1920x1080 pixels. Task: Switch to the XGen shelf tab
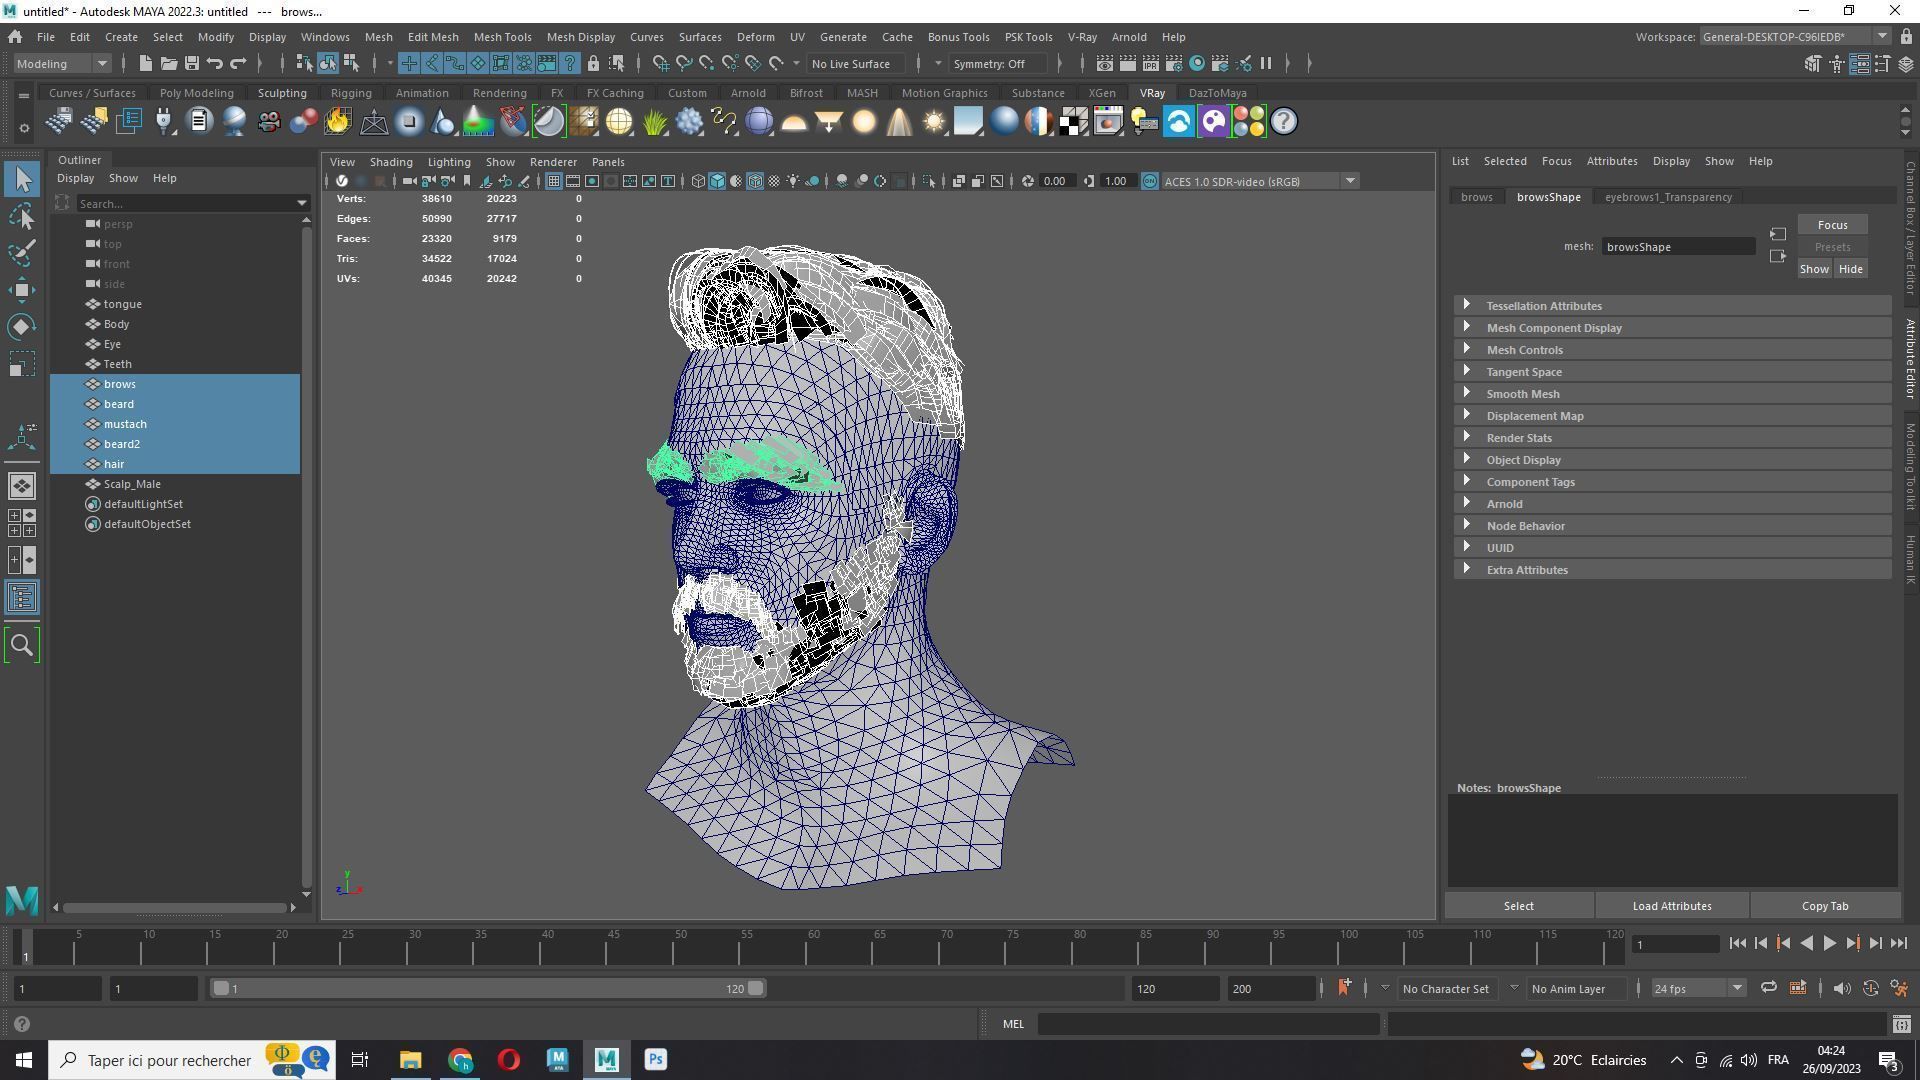[1102, 93]
